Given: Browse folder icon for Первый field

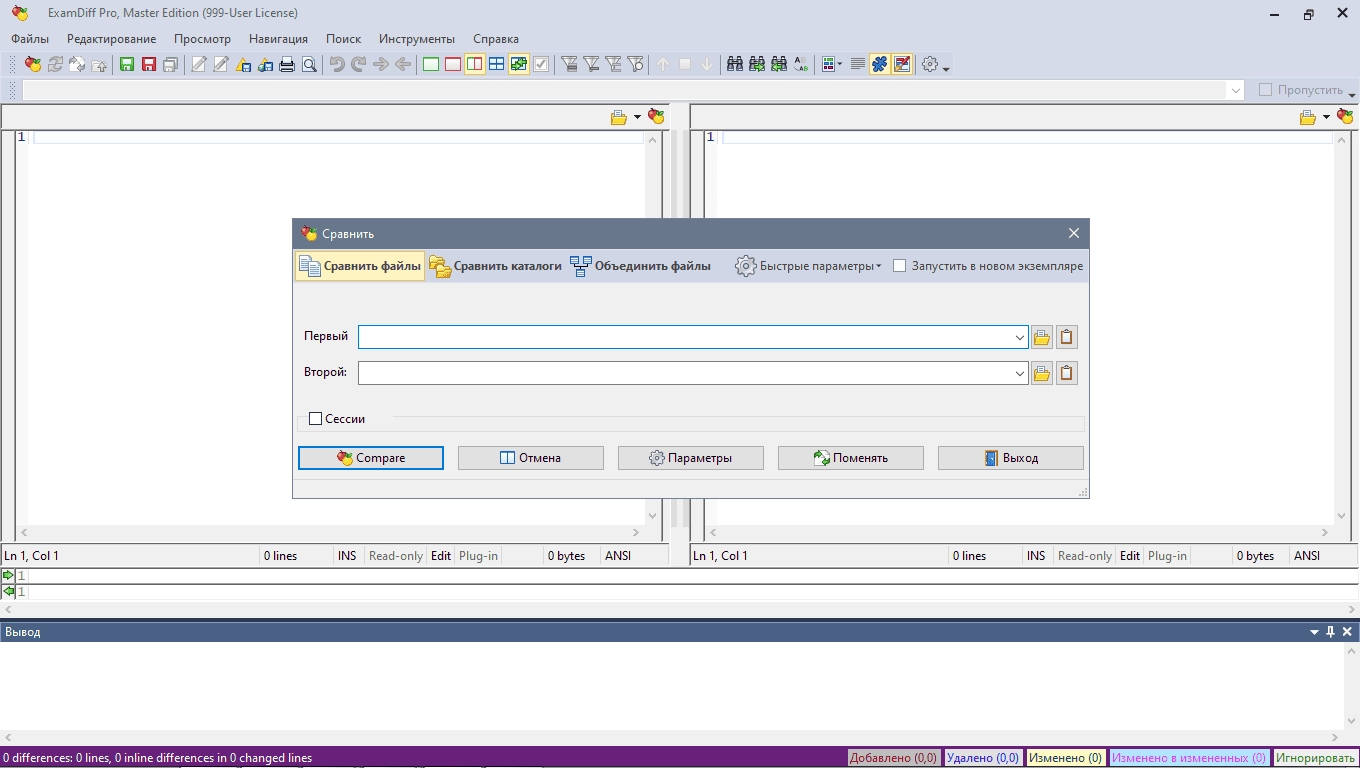Looking at the screenshot, I should click(1042, 337).
